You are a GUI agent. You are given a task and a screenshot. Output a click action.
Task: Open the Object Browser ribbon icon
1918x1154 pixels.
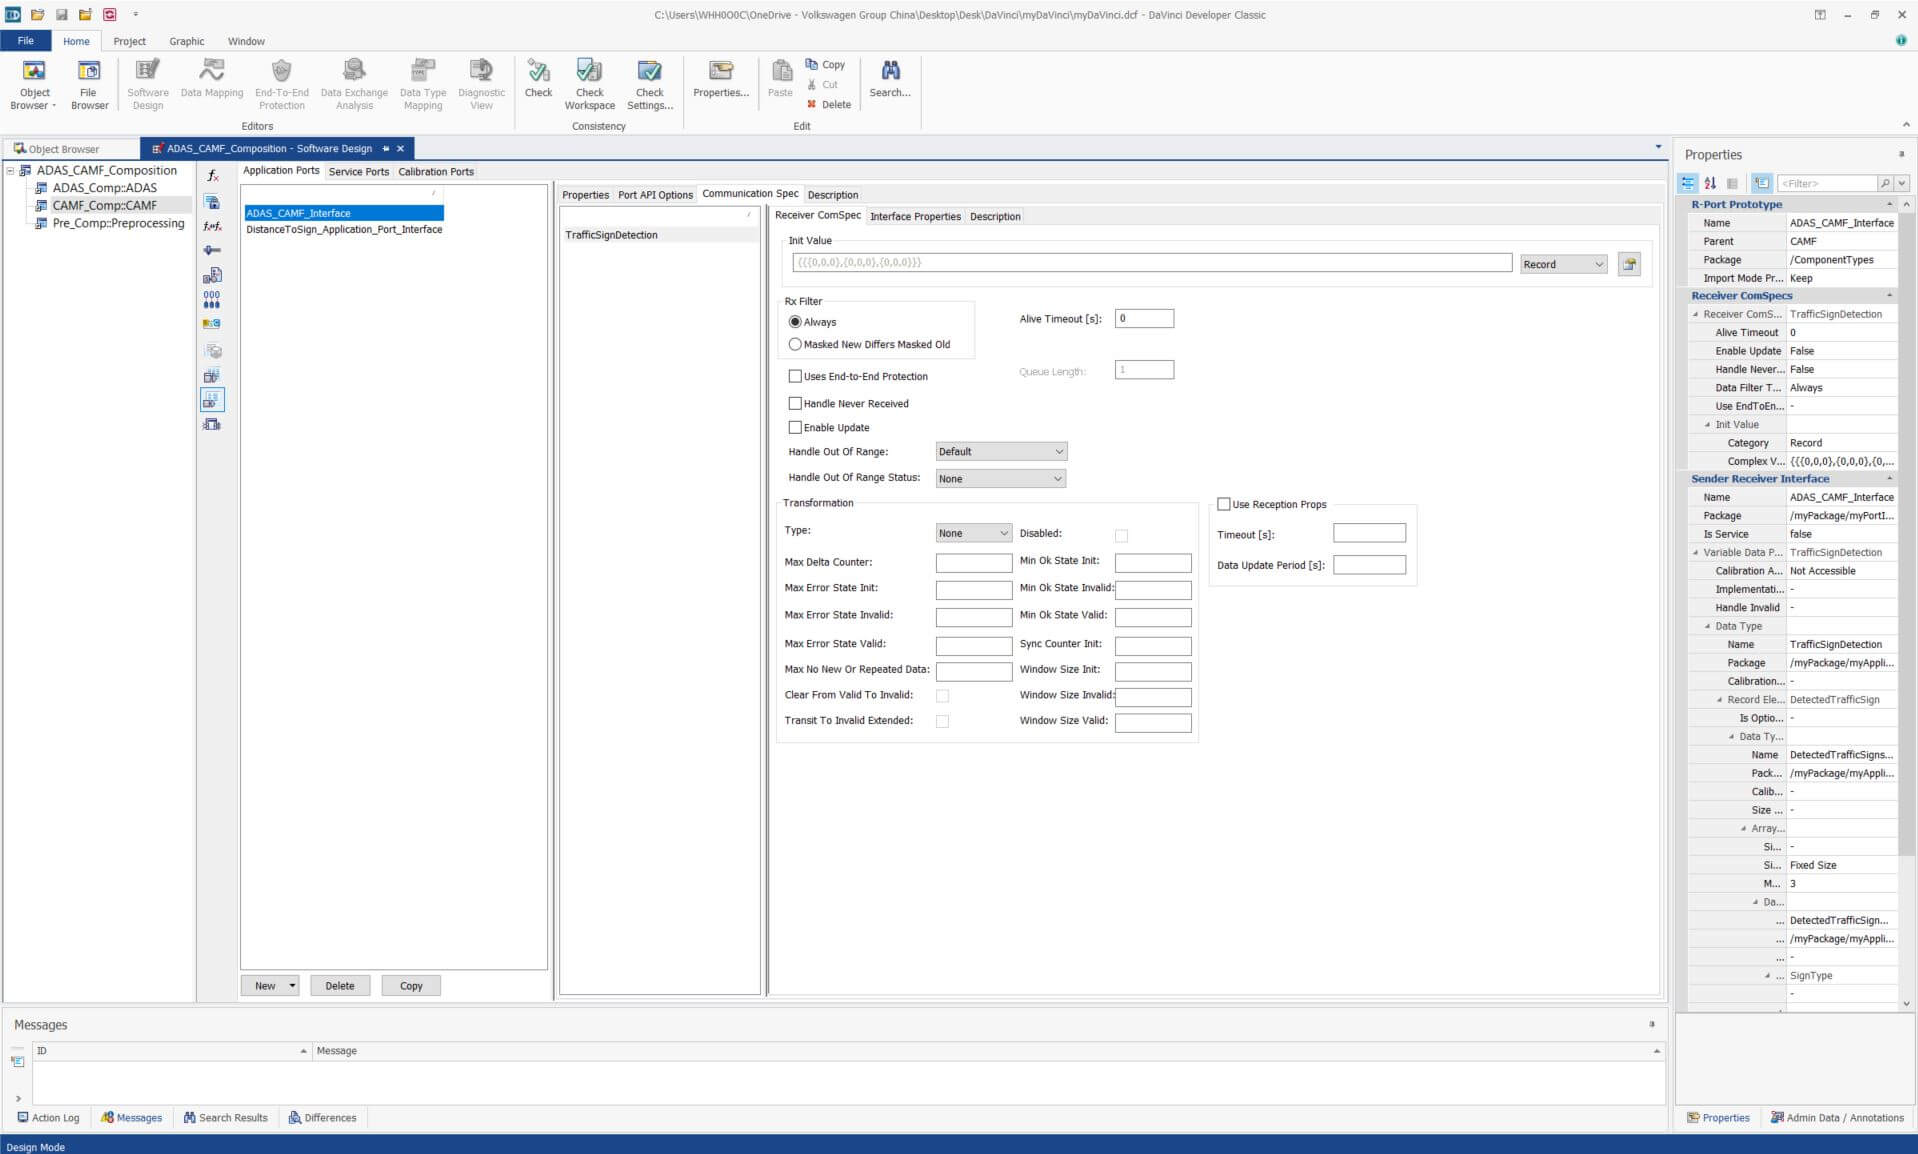[x=34, y=72]
